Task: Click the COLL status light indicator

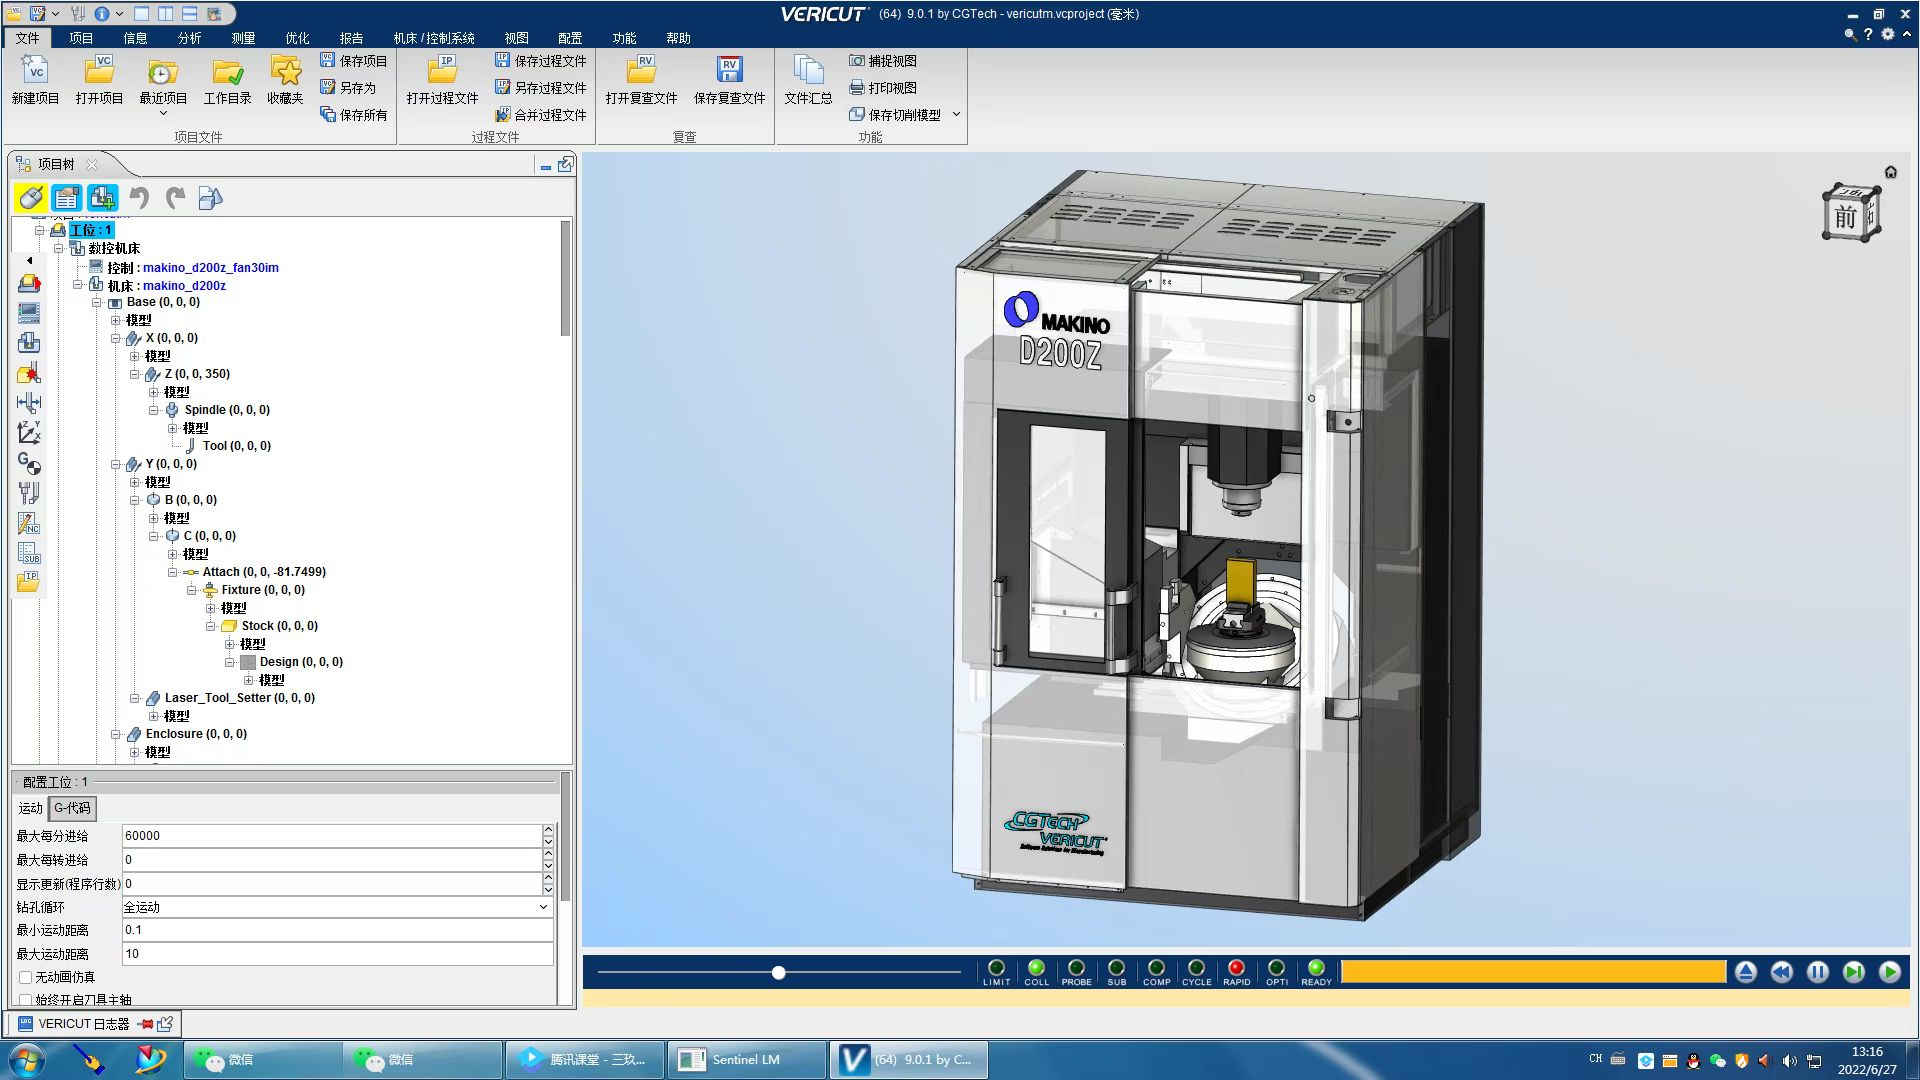Action: click(x=1036, y=968)
